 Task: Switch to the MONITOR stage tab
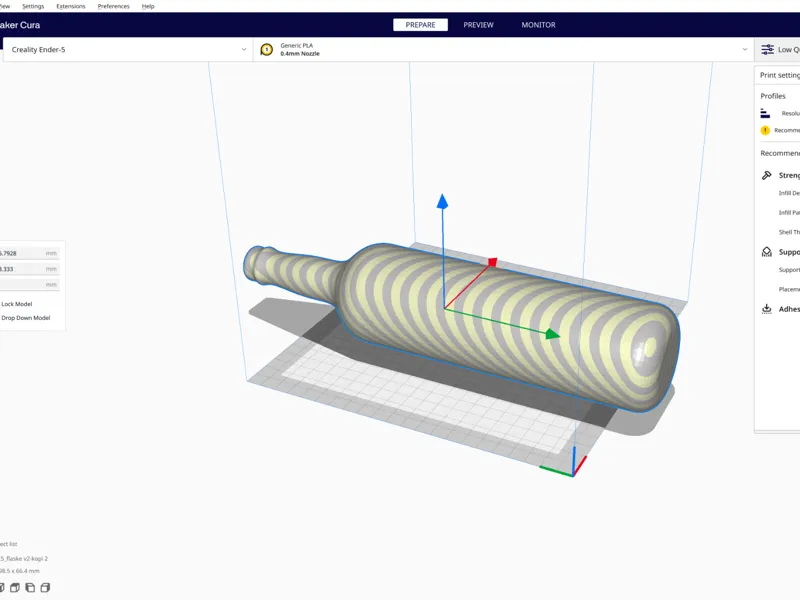click(538, 24)
